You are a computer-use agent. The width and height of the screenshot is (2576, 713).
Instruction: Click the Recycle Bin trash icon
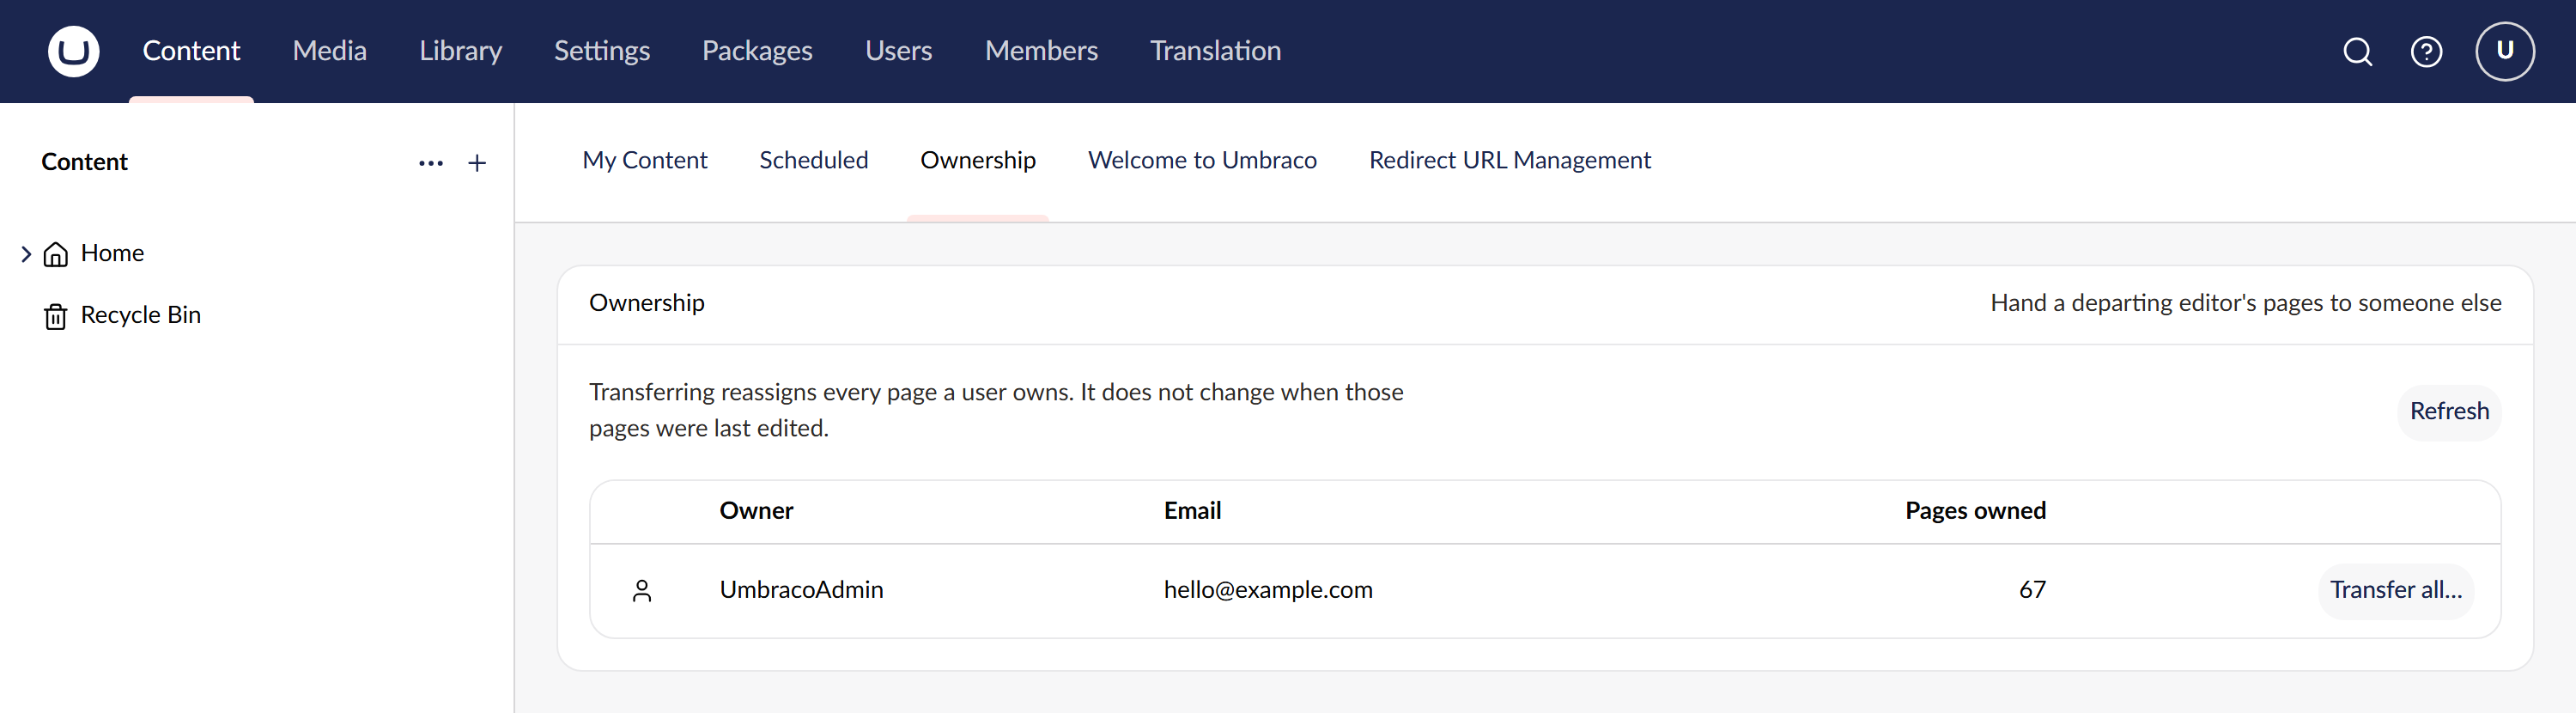[x=56, y=316]
